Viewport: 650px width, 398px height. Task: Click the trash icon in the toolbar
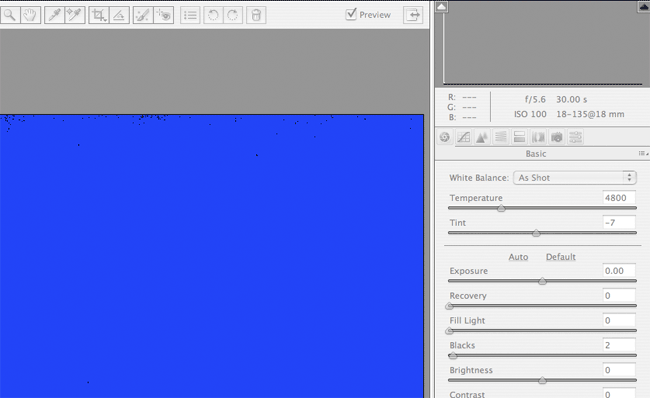click(256, 15)
